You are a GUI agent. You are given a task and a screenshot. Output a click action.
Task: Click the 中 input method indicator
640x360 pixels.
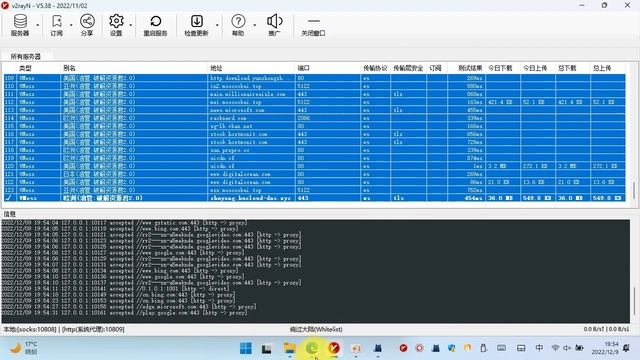[539, 348]
